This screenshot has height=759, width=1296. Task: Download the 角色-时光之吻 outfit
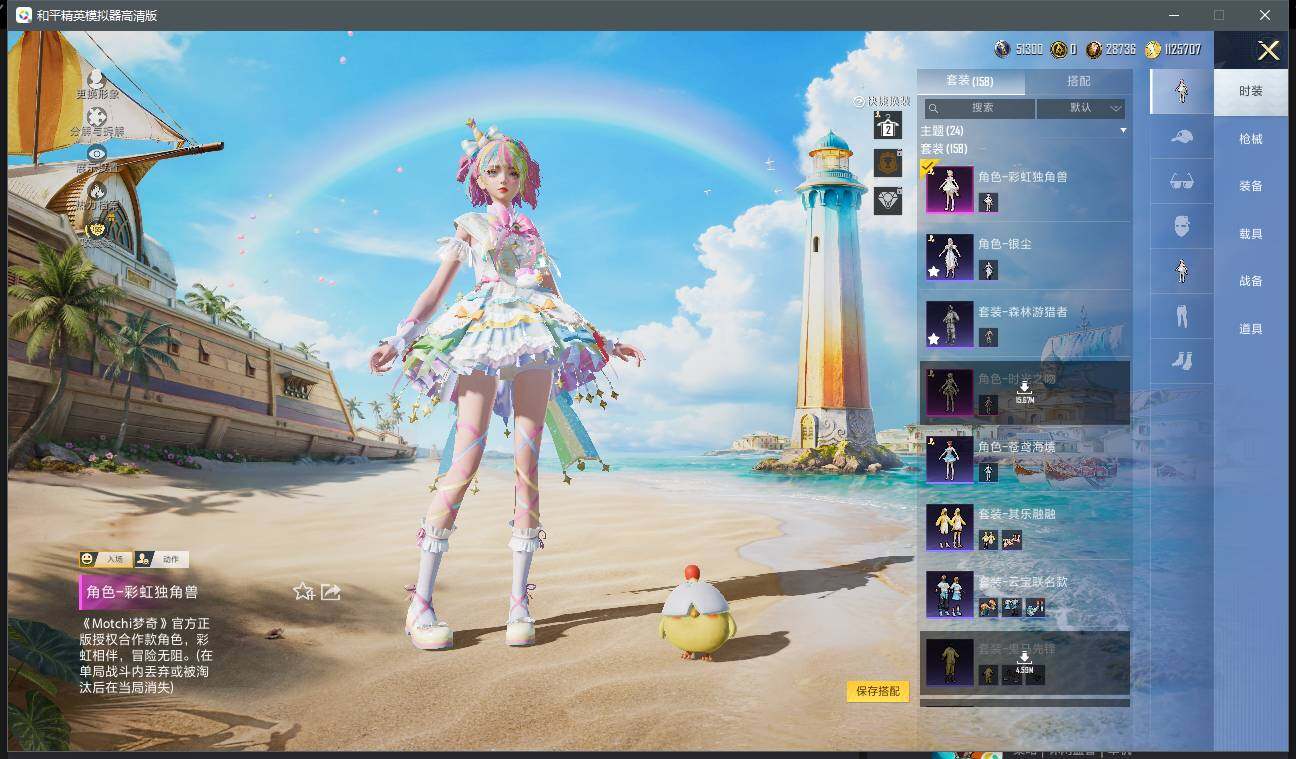(x=1024, y=391)
